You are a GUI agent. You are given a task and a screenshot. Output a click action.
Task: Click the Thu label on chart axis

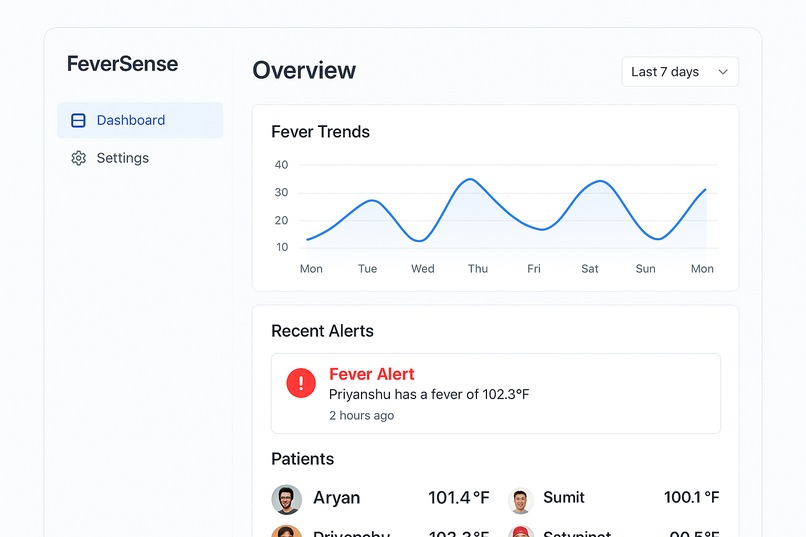pos(478,269)
